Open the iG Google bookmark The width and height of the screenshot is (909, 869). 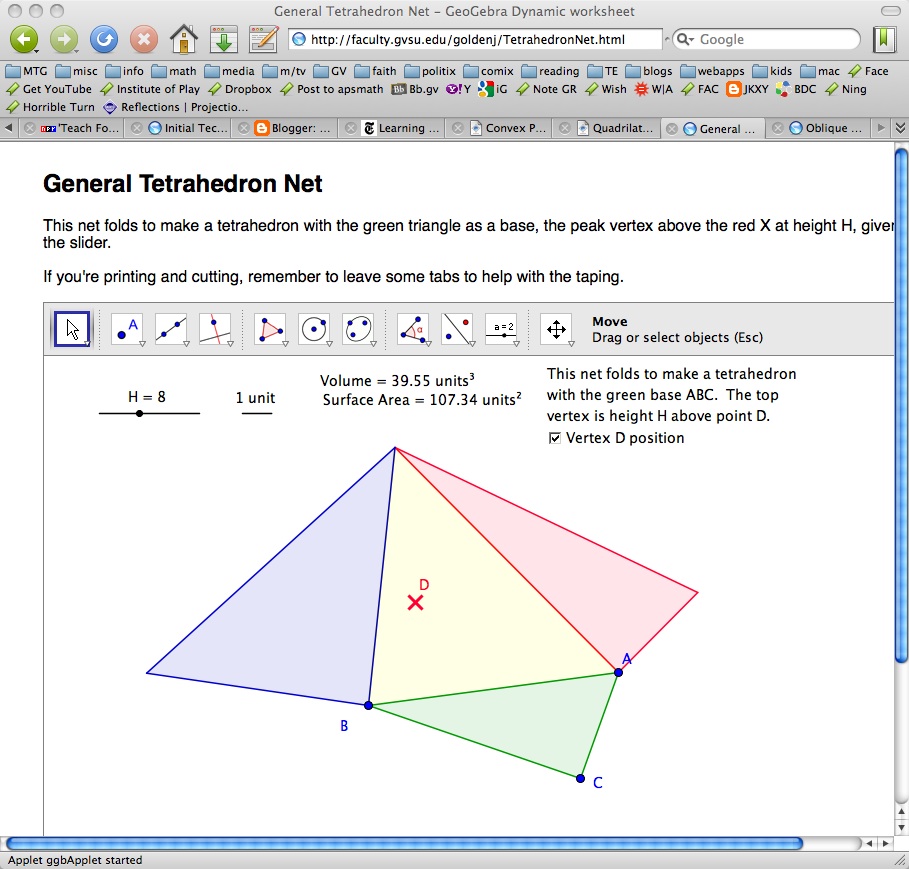coord(492,89)
